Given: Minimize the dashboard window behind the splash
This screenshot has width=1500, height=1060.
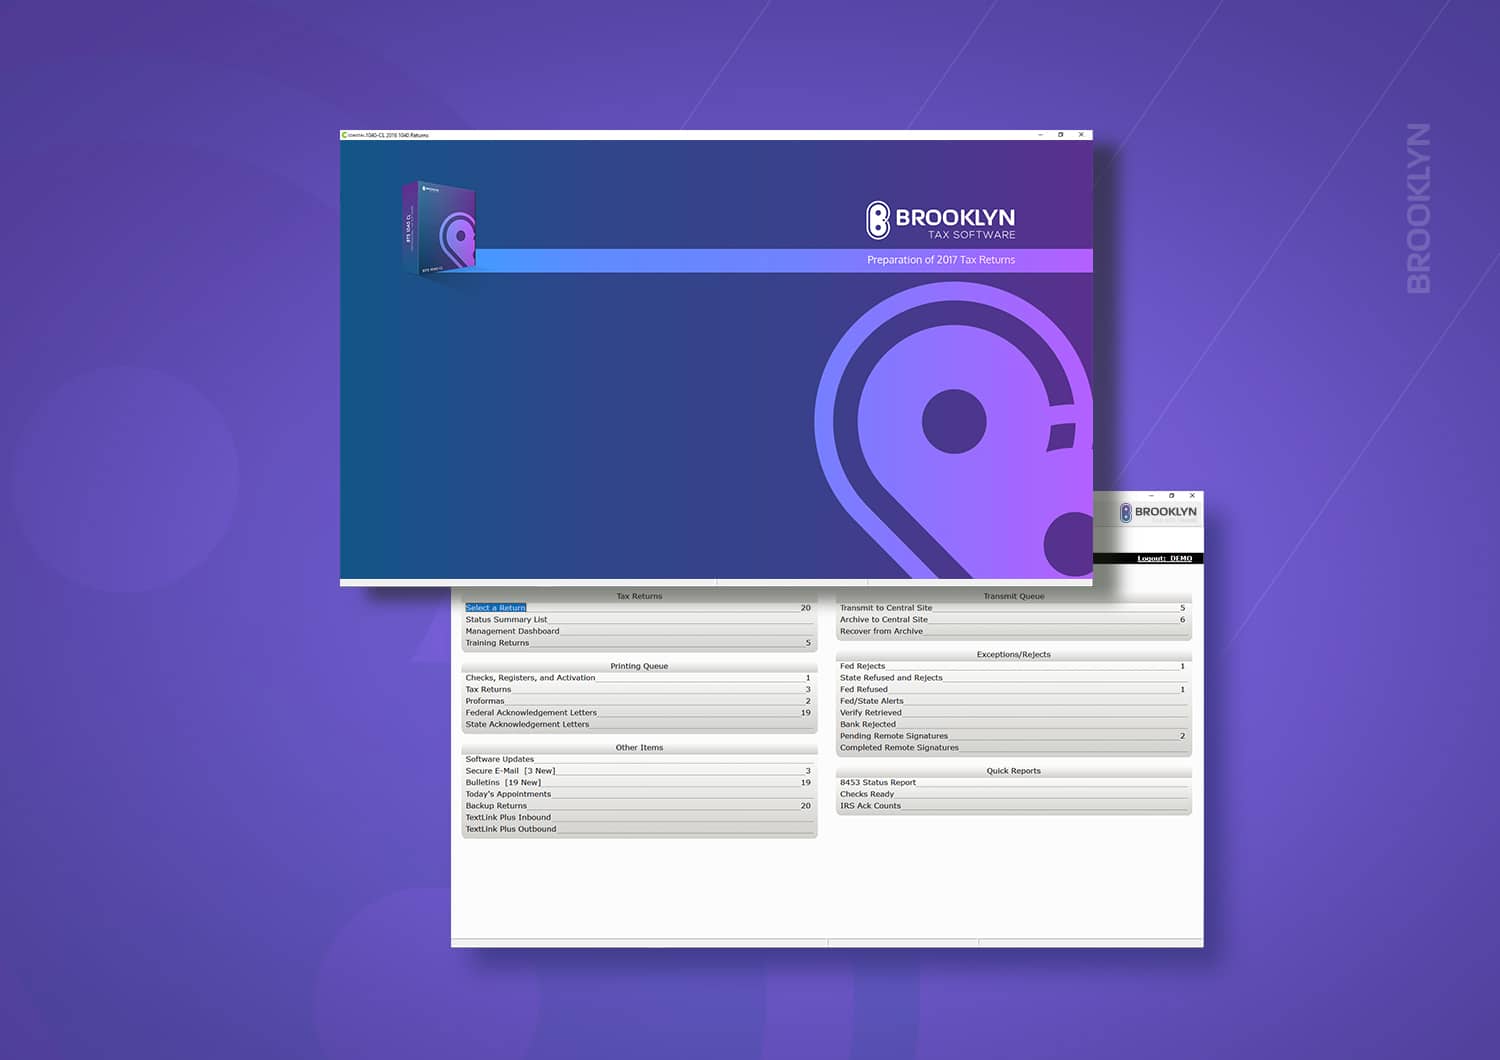Looking at the screenshot, I should point(1151,496).
